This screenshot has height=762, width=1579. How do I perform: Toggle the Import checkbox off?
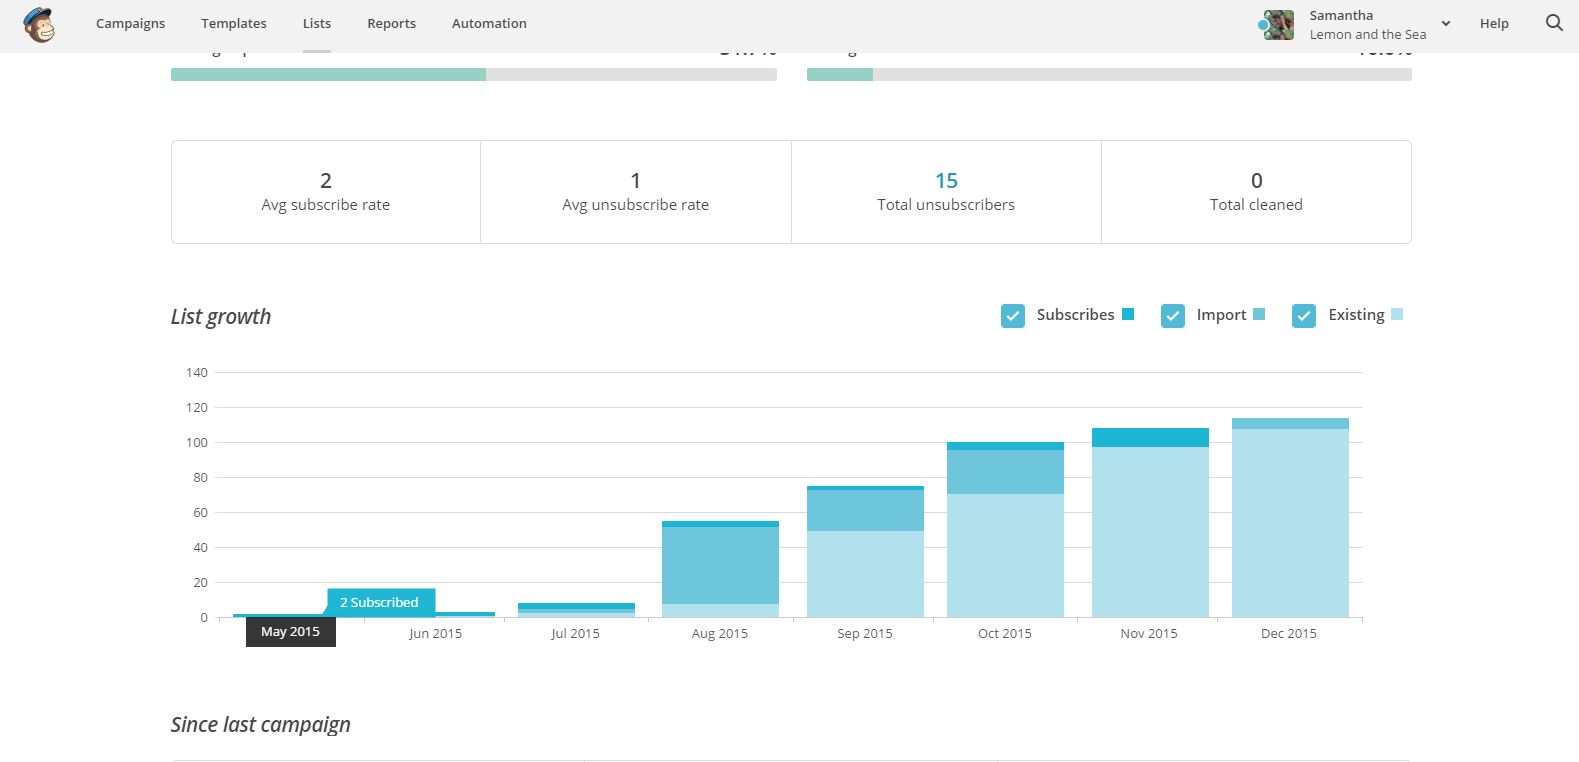coord(1173,316)
